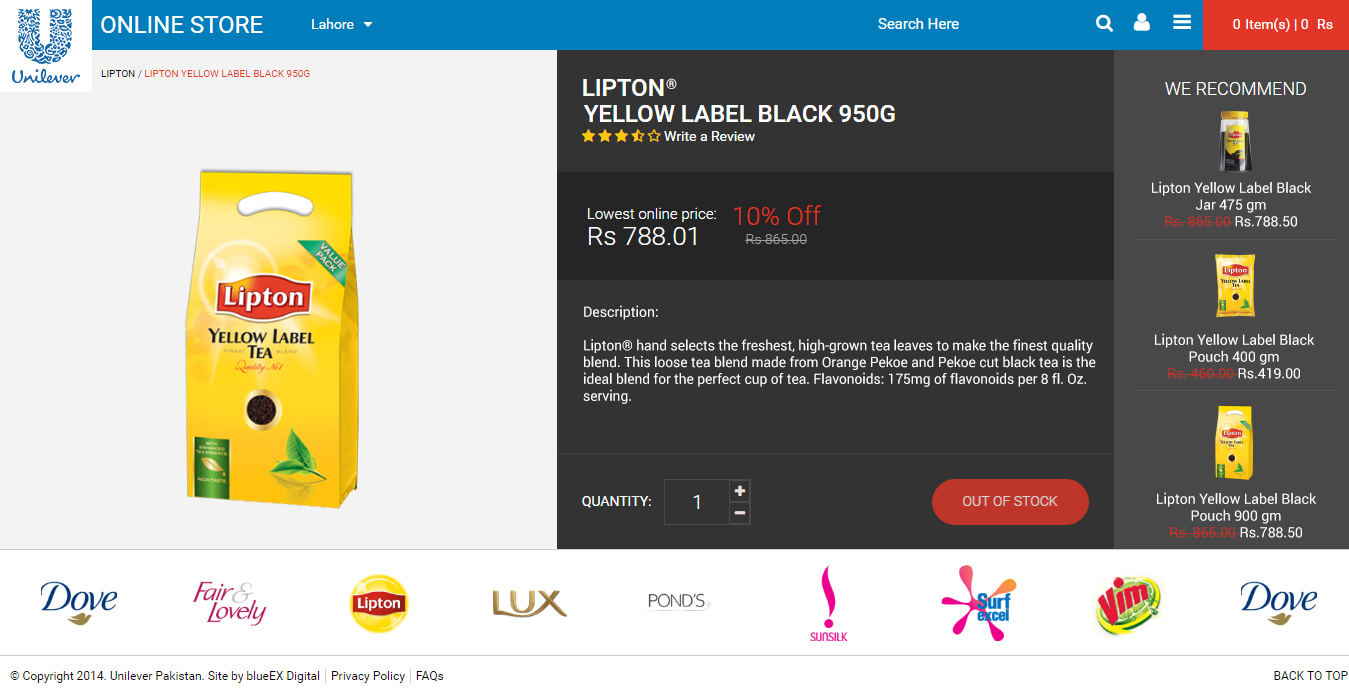Open the hamburger menu icon

pyautogui.click(x=1182, y=22)
